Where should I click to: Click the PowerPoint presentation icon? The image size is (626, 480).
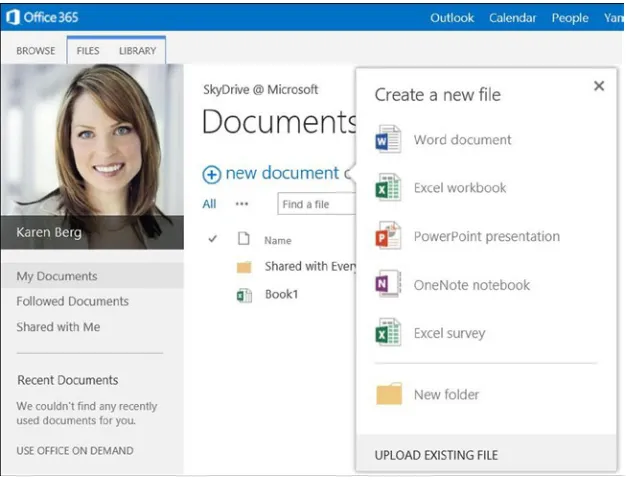pos(388,235)
